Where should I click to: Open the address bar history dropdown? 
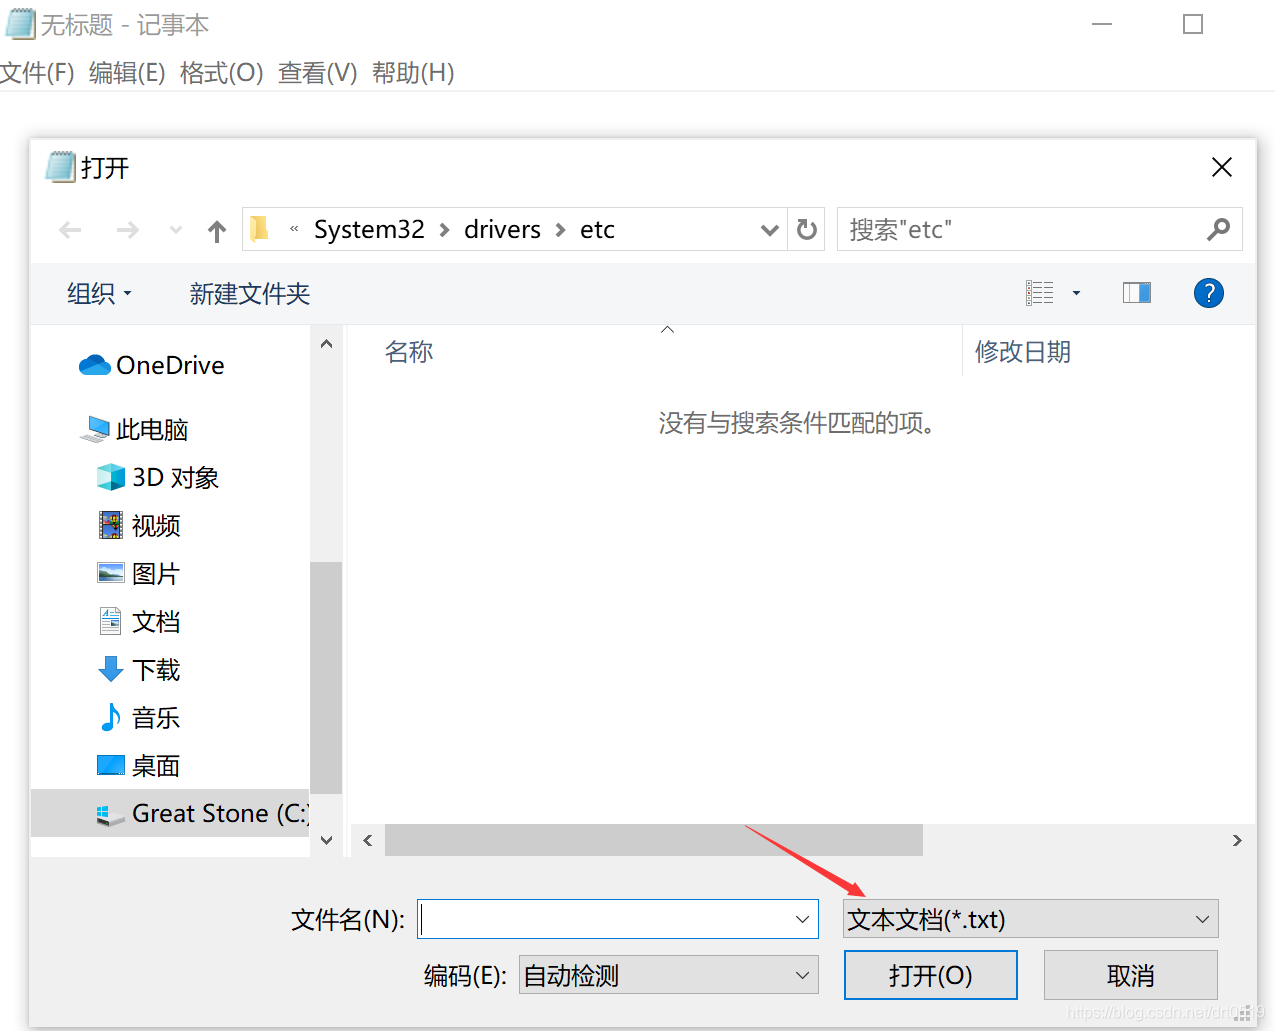click(769, 231)
